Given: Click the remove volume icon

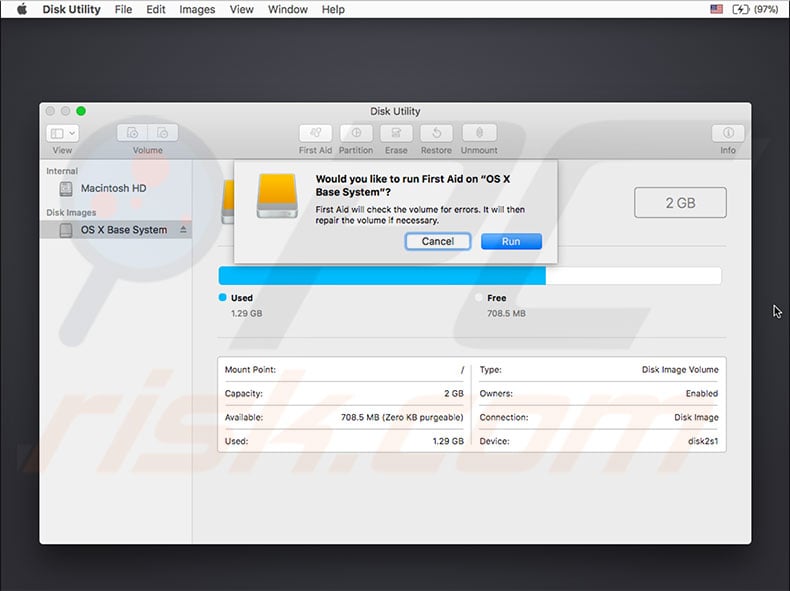Looking at the screenshot, I should pyautogui.click(x=162, y=133).
